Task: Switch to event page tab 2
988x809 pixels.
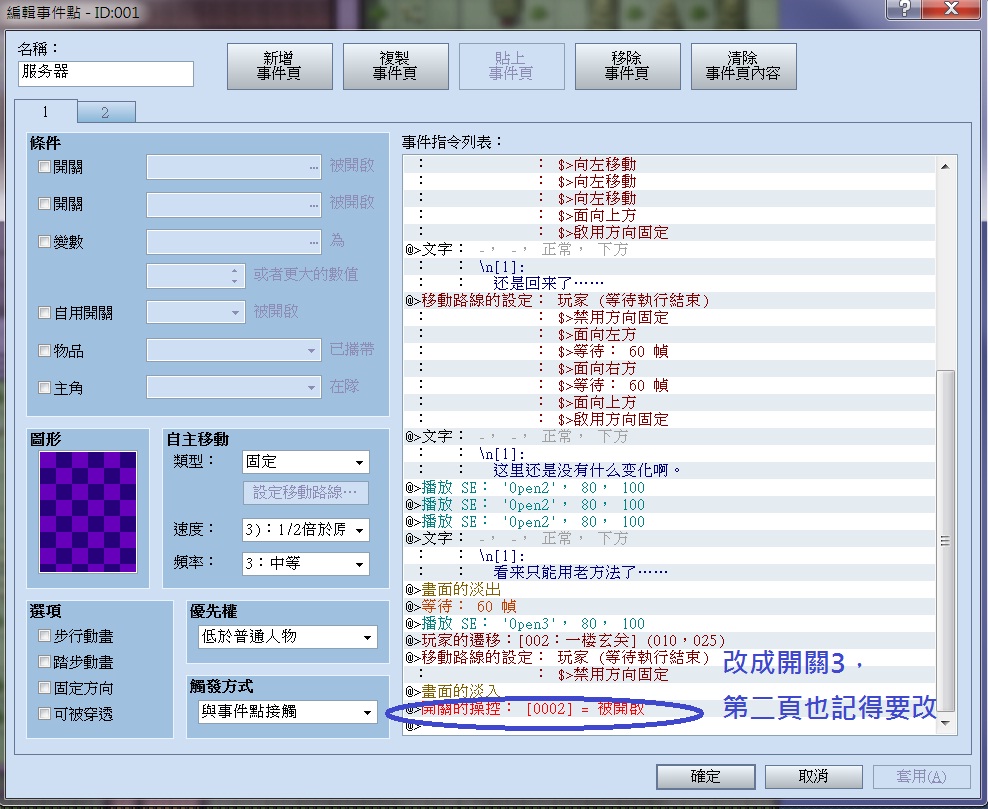Action: click(105, 112)
